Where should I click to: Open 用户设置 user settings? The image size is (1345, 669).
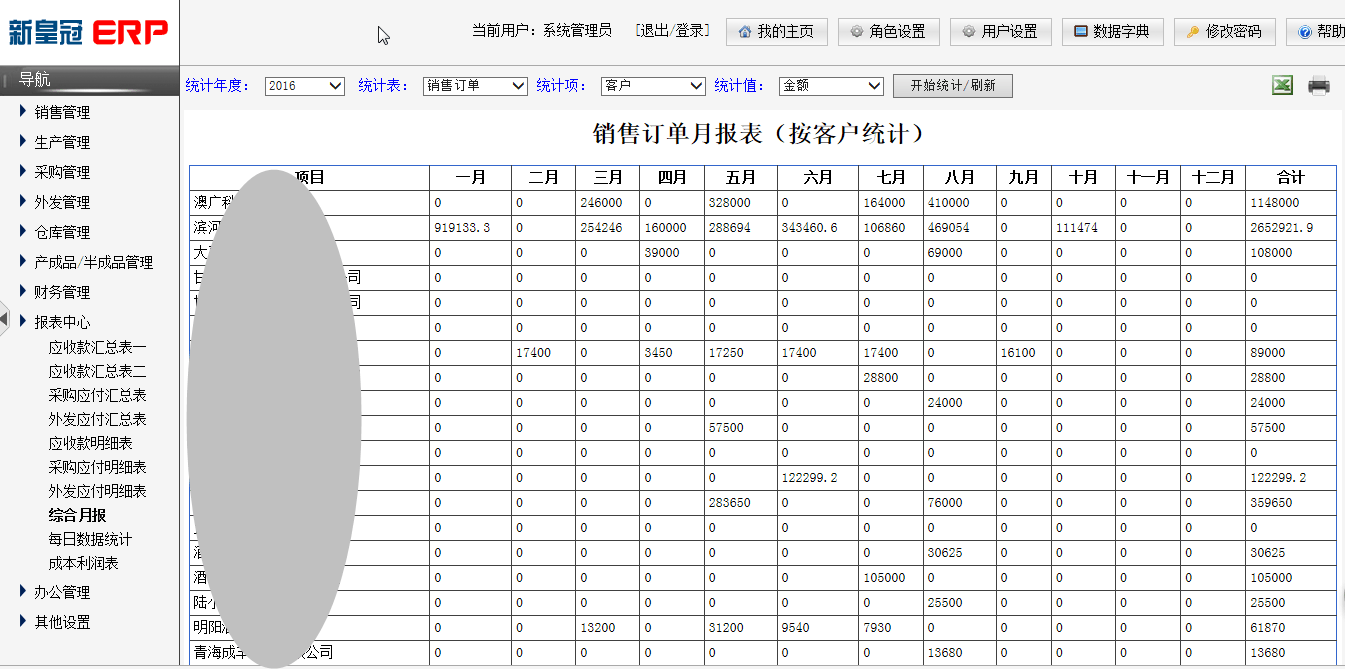coord(1000,32)
